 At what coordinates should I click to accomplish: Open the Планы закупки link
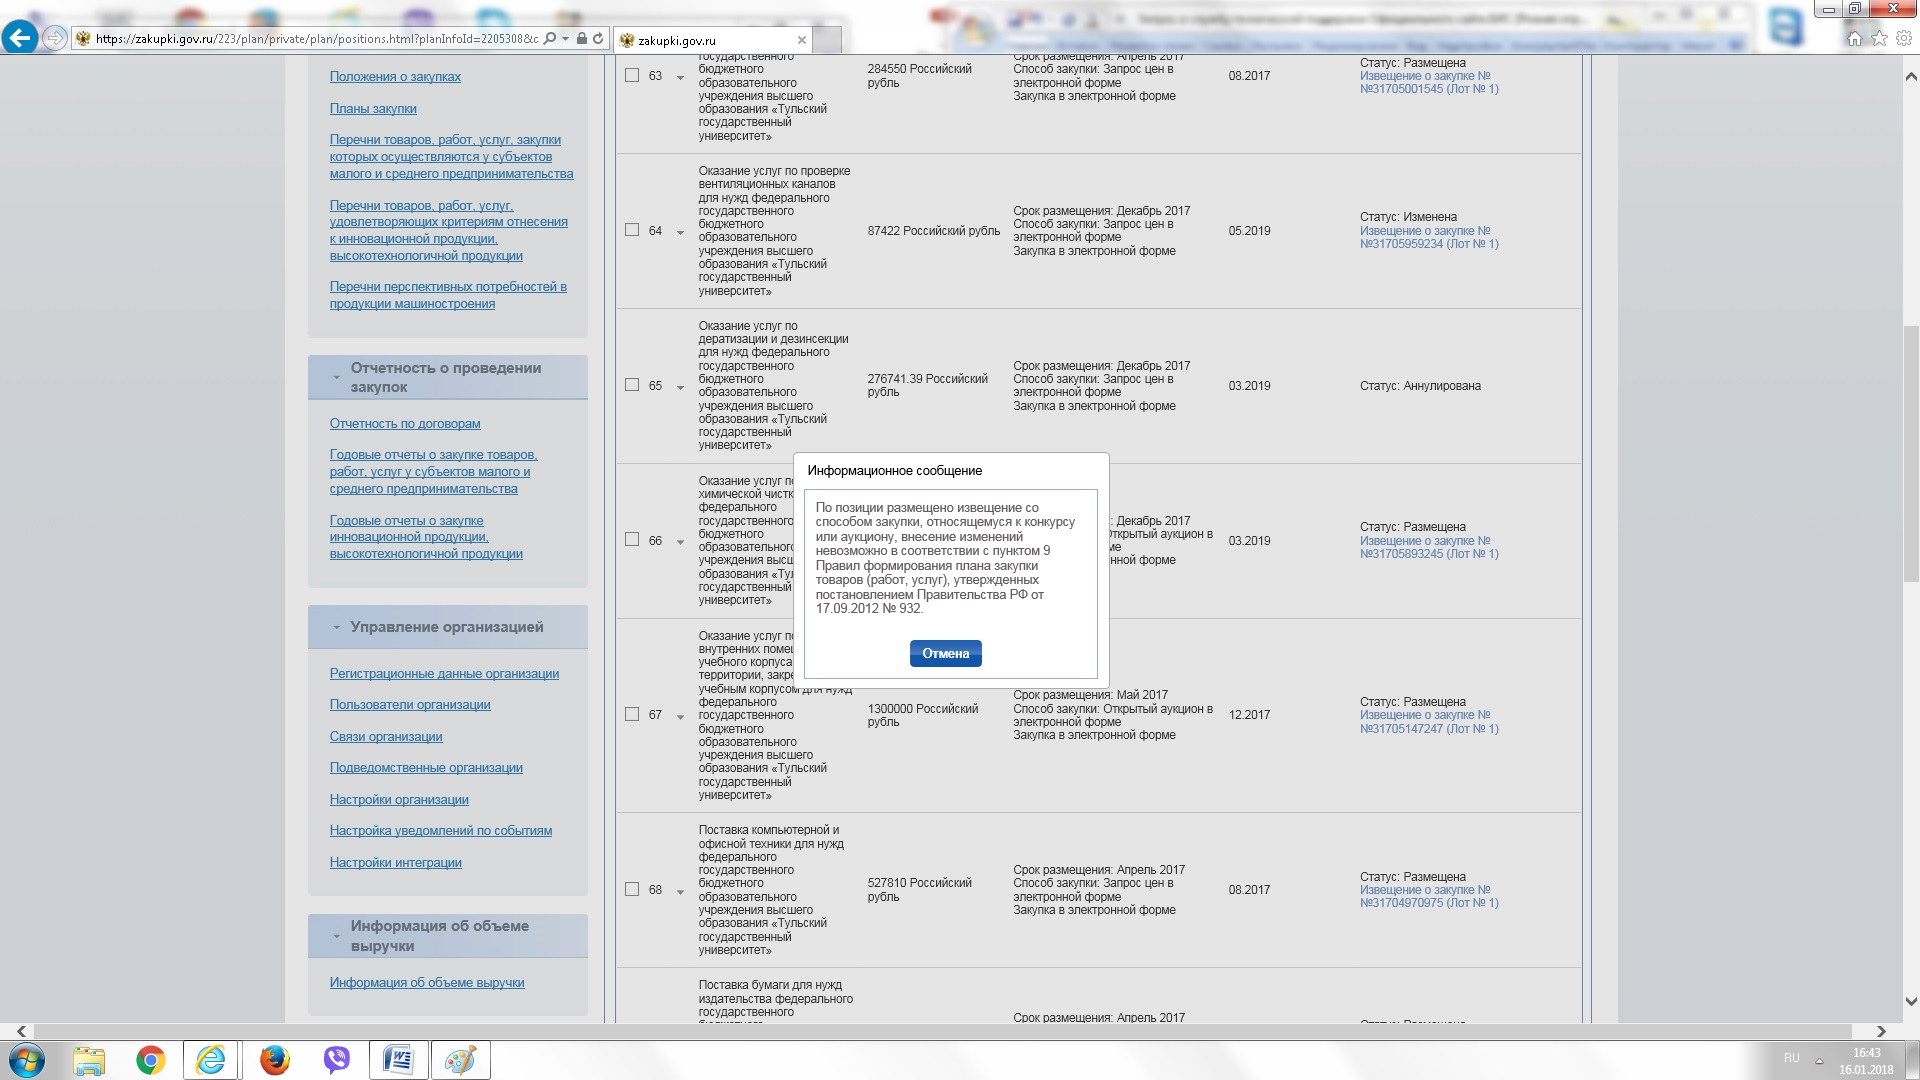coord(373,108)
